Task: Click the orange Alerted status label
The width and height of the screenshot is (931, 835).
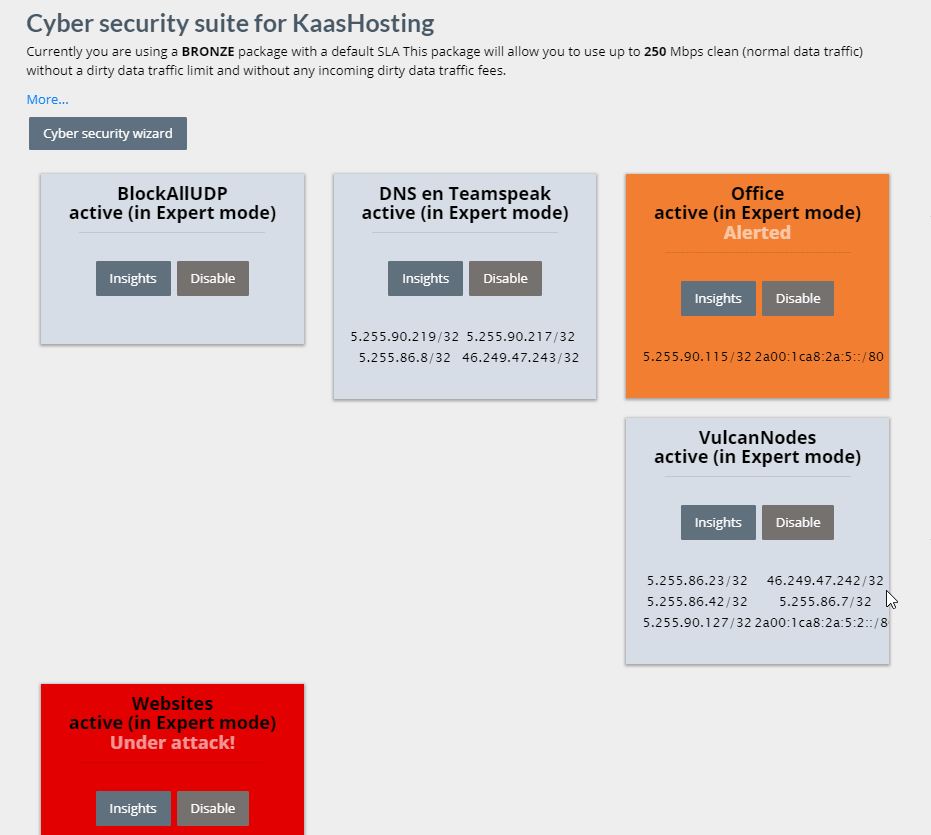Action: coord(757,233)
